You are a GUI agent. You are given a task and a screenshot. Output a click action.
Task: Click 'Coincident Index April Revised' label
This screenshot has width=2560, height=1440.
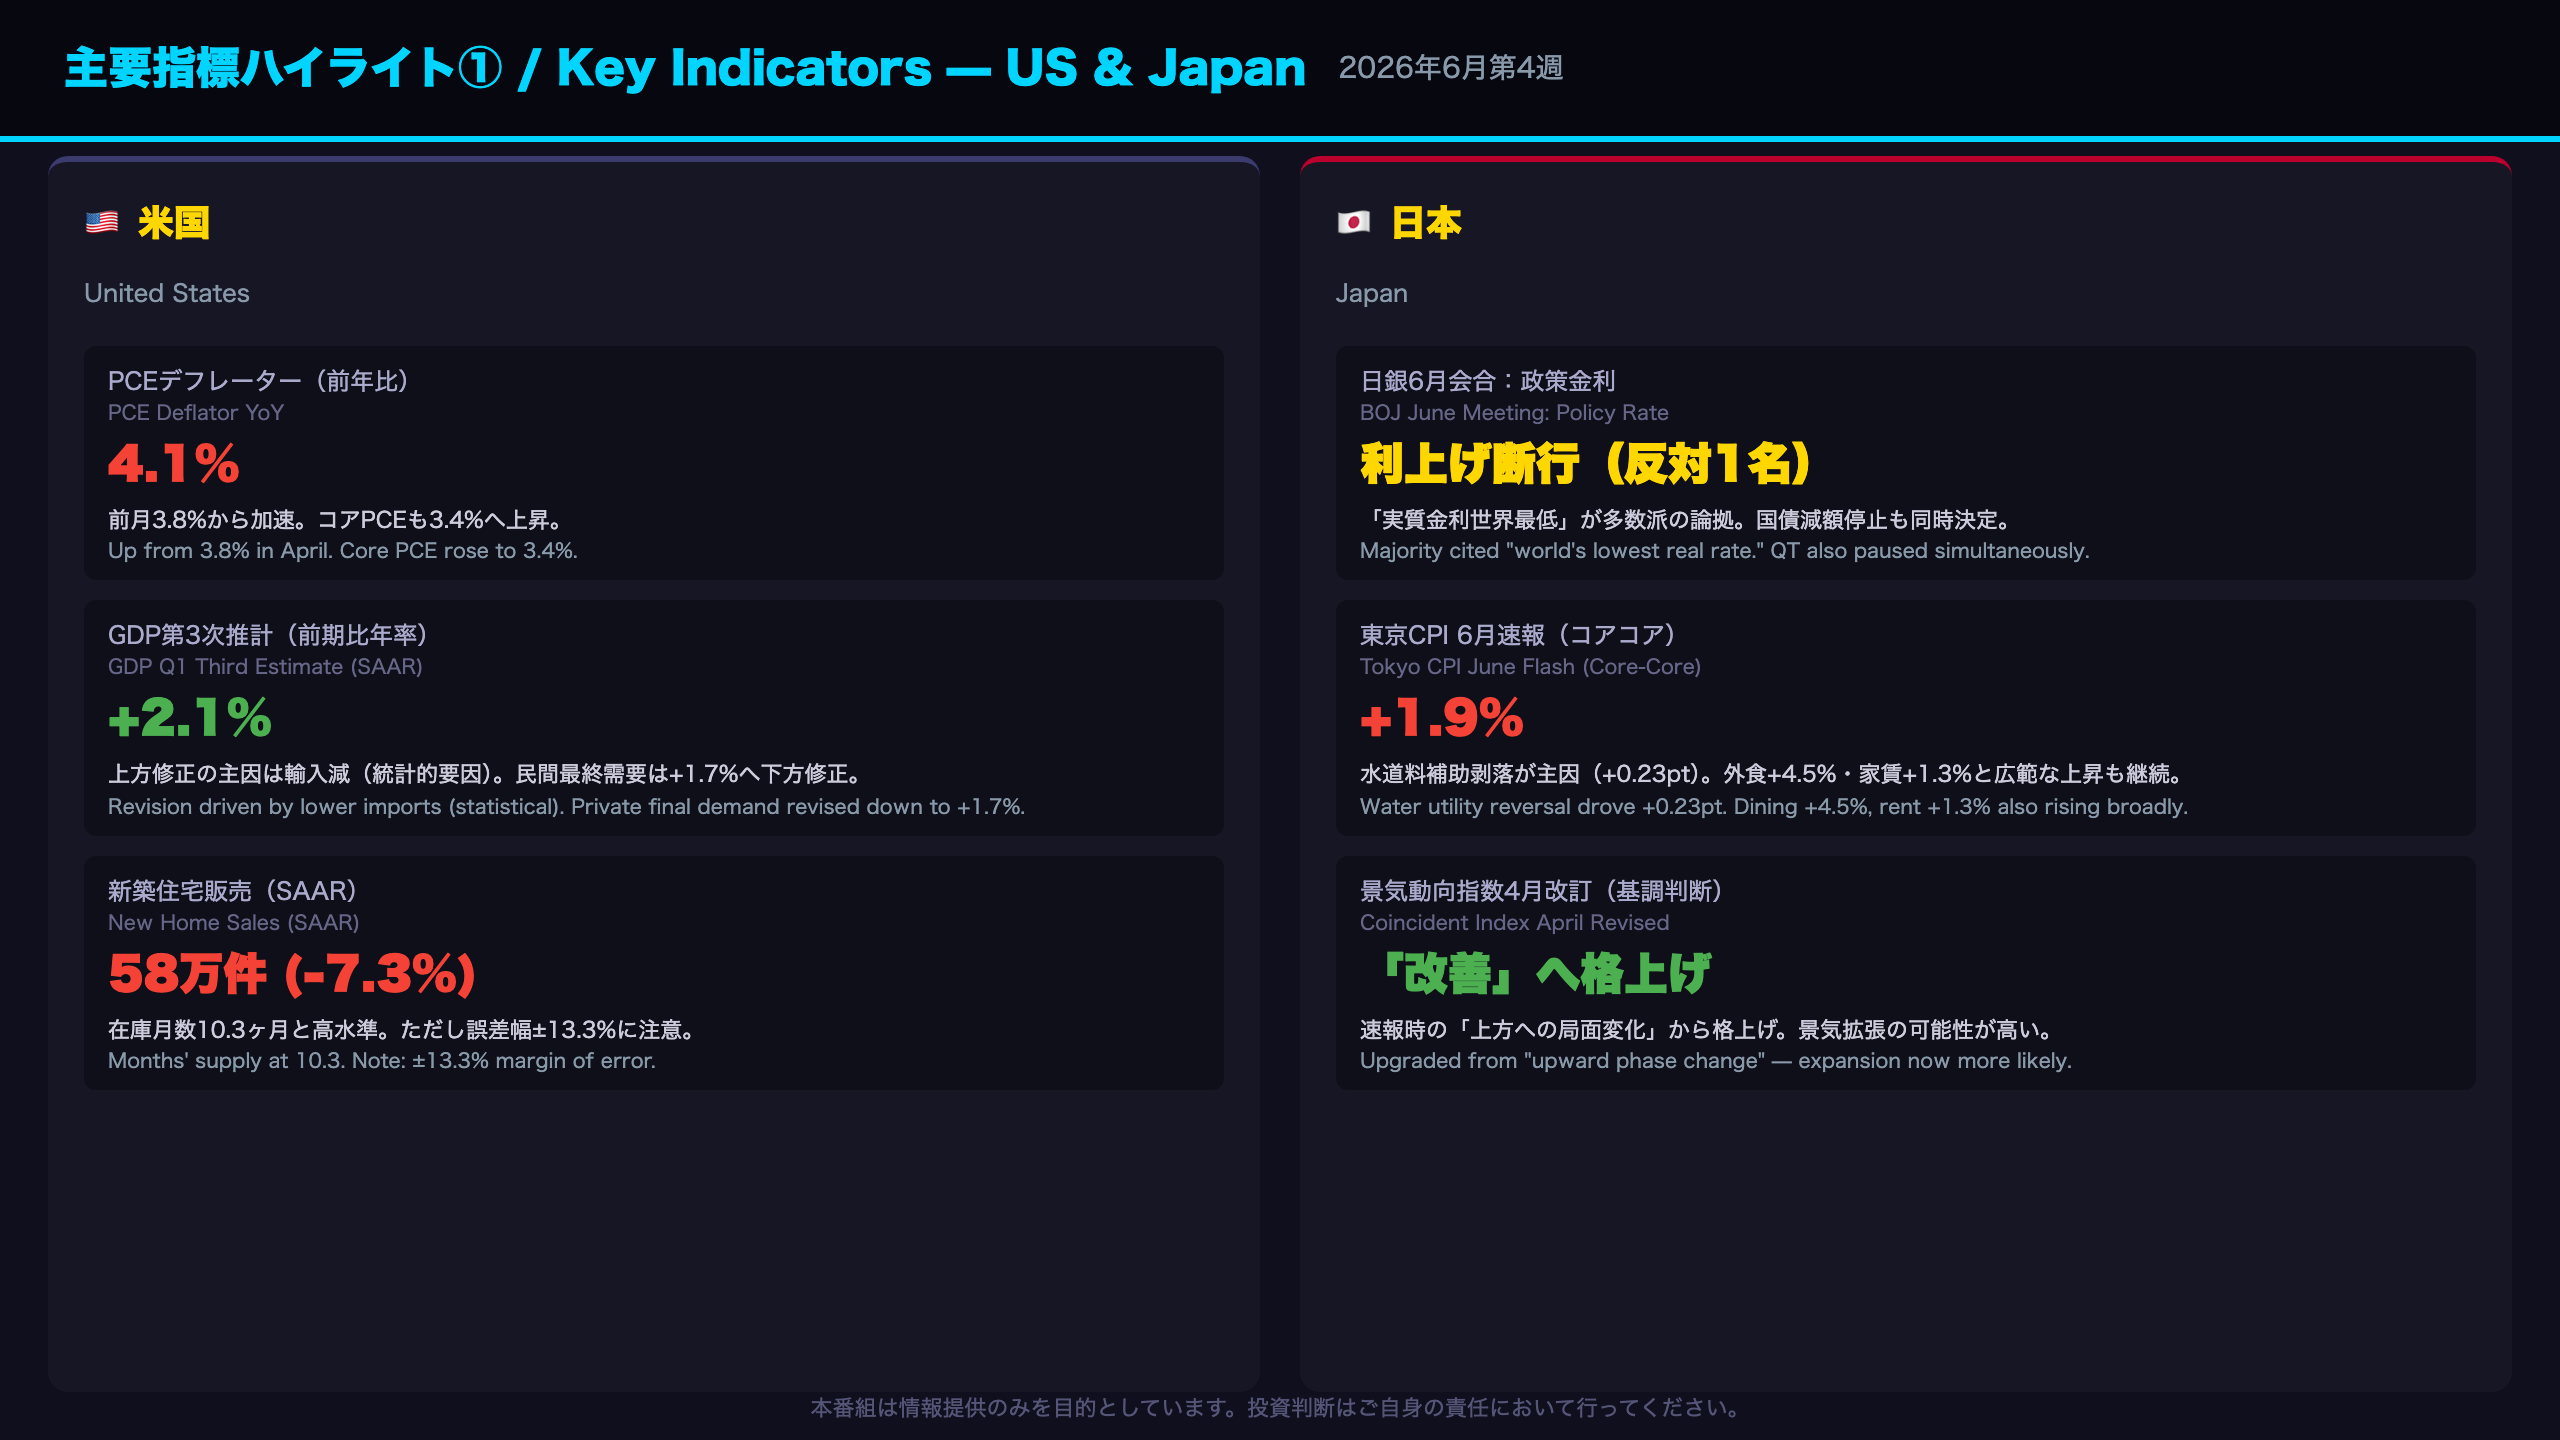[1514, 923]
